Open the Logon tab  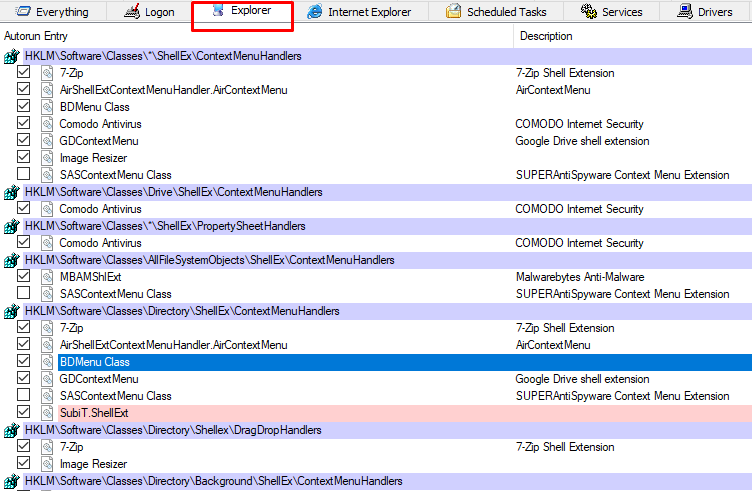pos(149,12)
